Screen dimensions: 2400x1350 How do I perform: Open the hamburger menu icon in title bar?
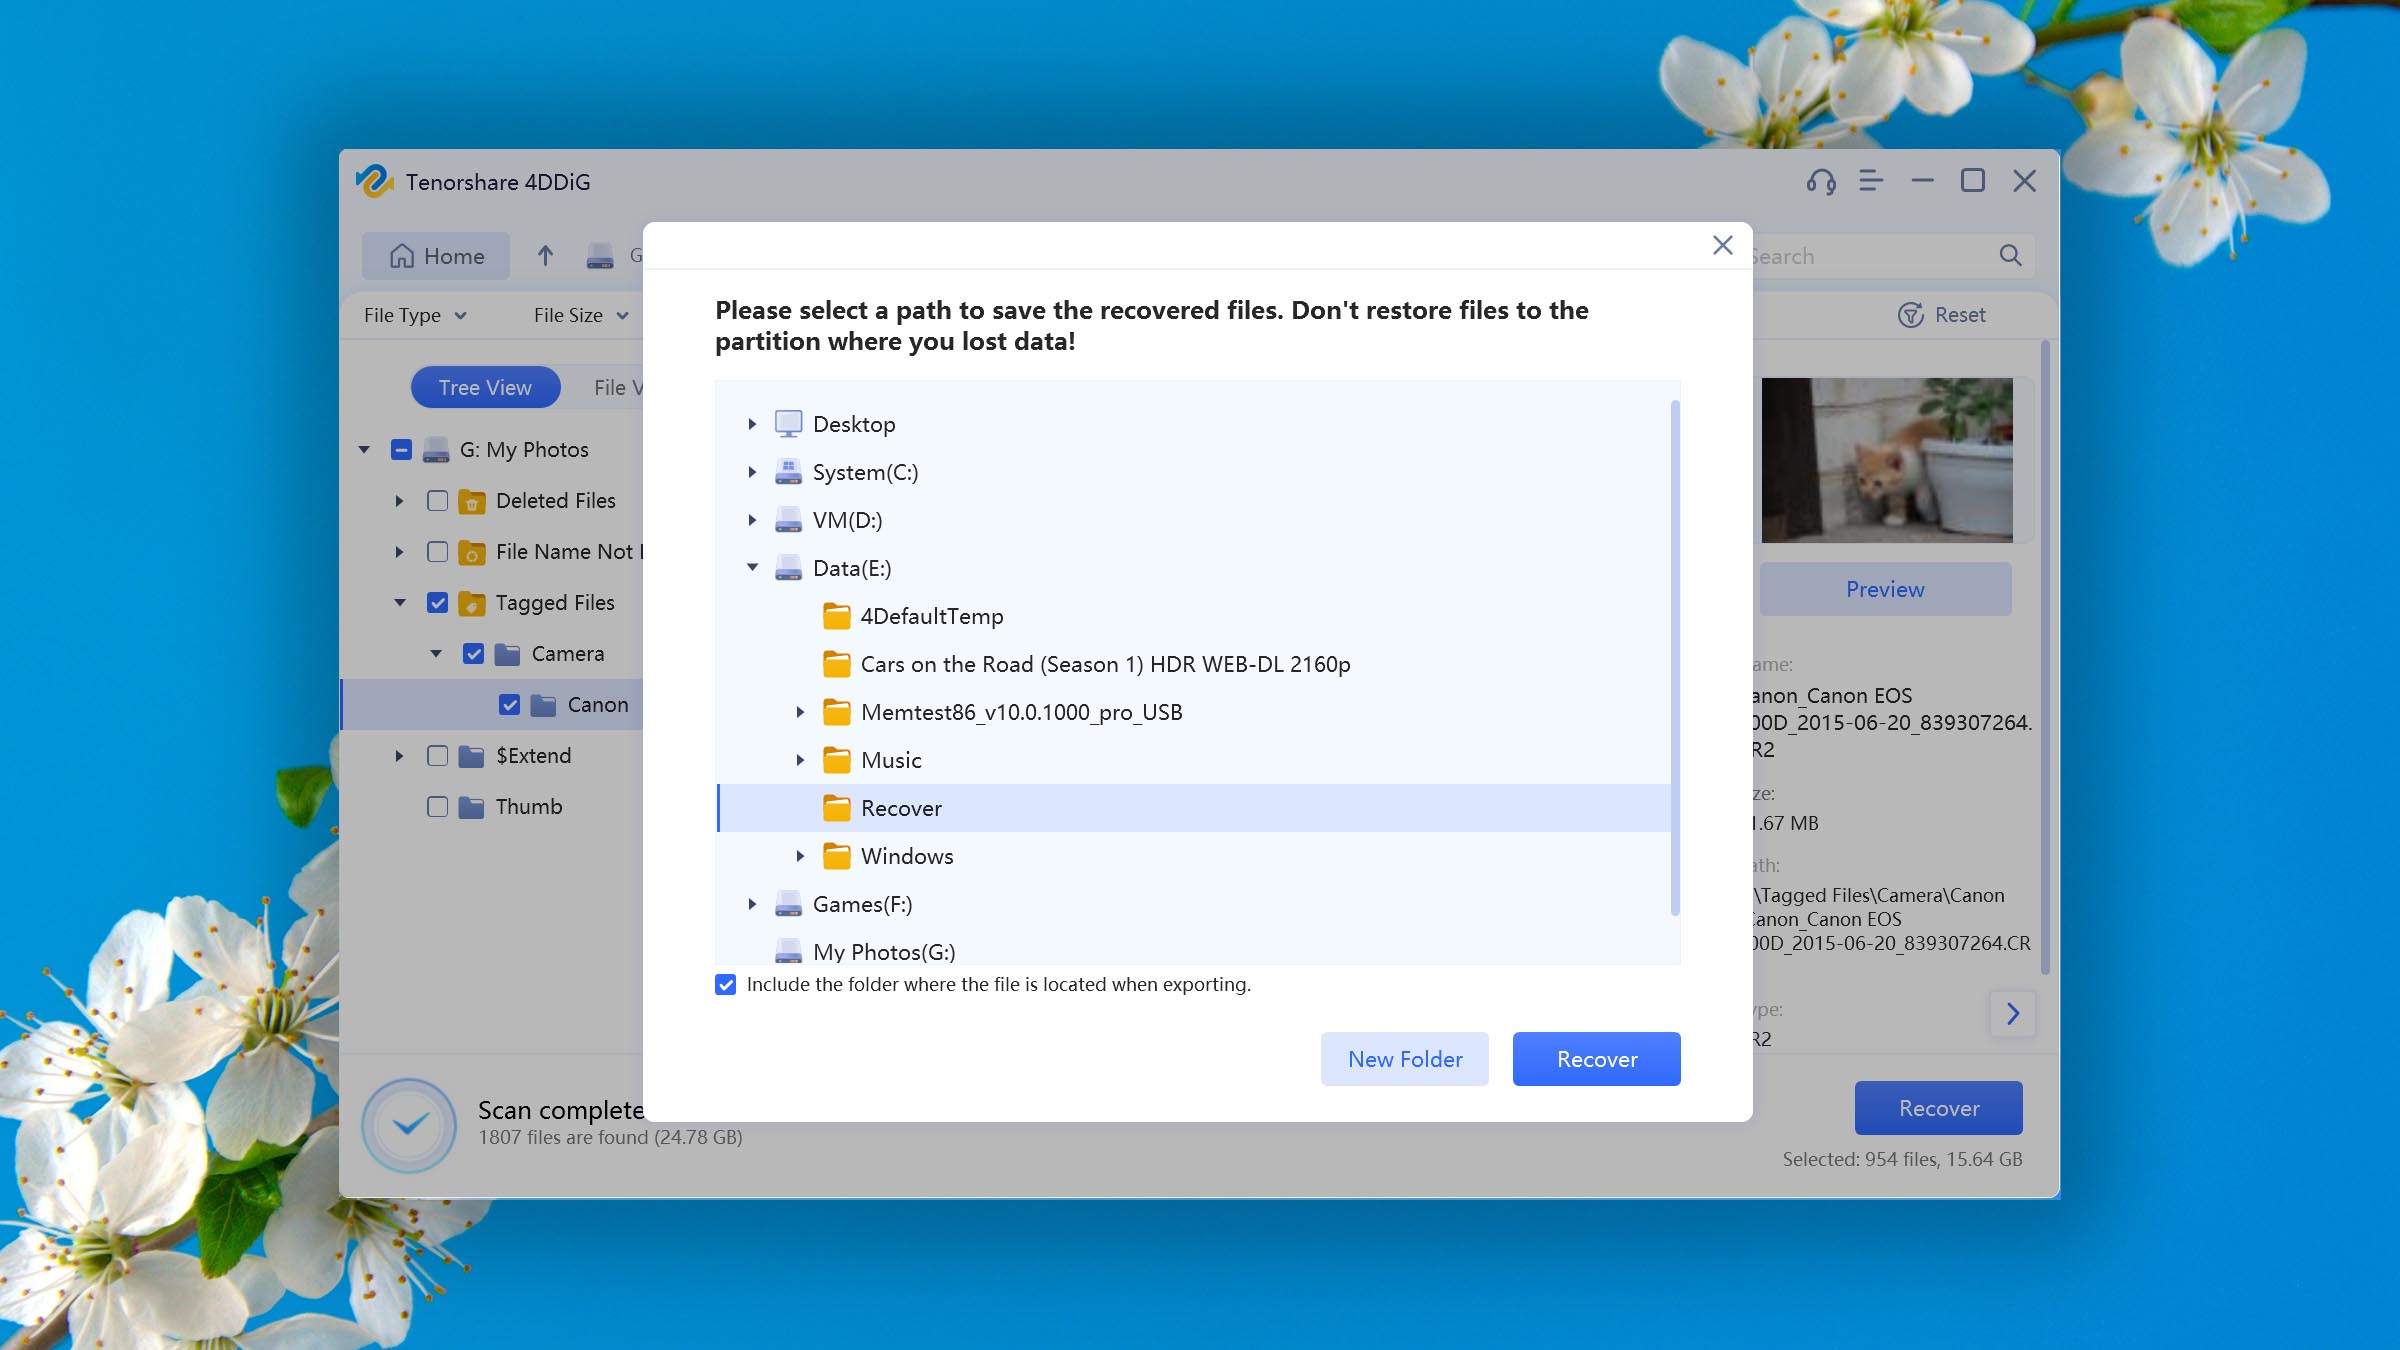tap(1871, 181)
